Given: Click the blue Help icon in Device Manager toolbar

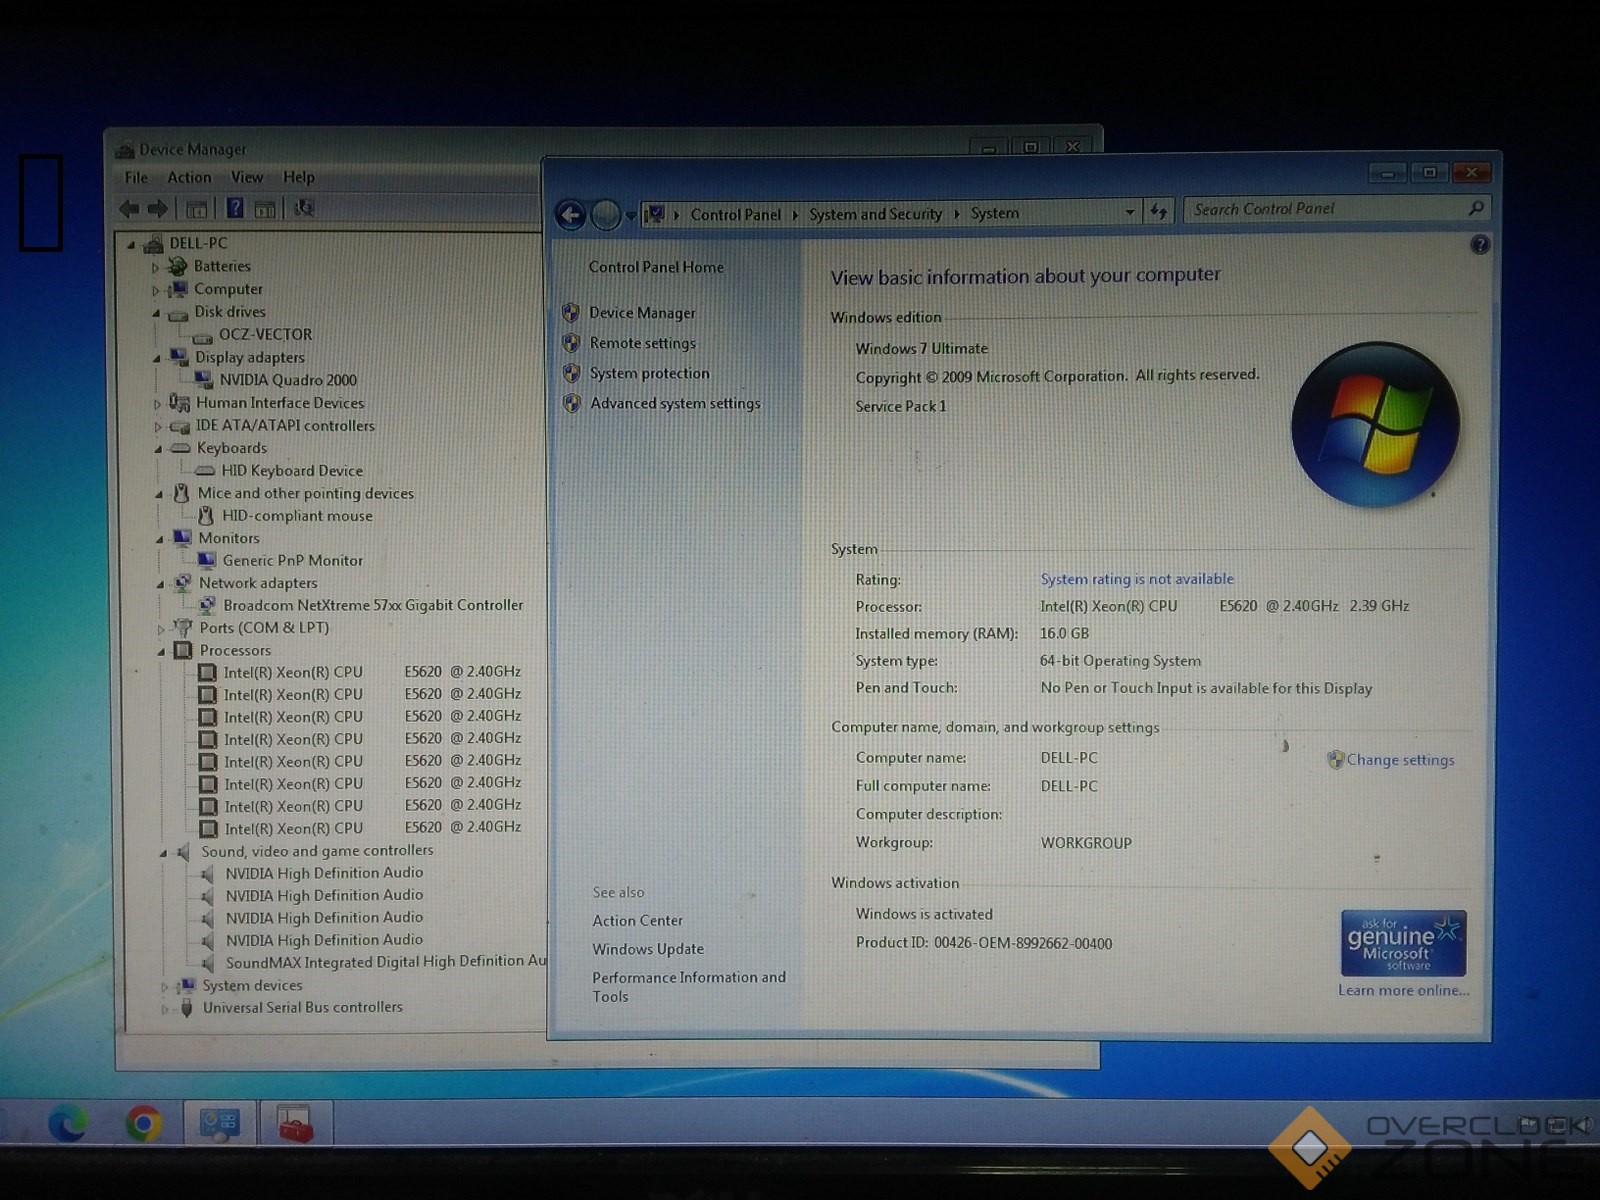Looking at the screenshot, I should 235,208.
